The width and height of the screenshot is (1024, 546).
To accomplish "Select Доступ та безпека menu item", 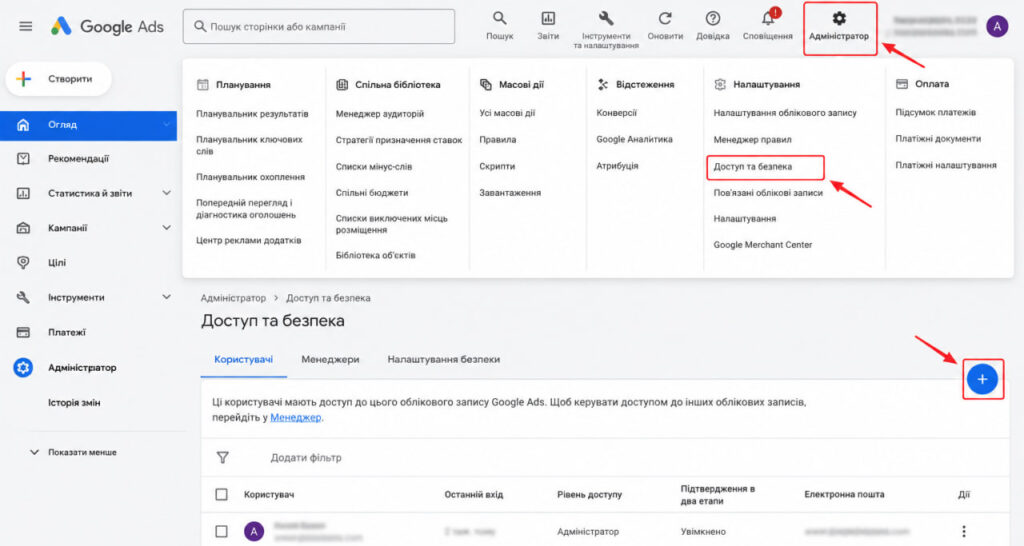I will [752, 167].
